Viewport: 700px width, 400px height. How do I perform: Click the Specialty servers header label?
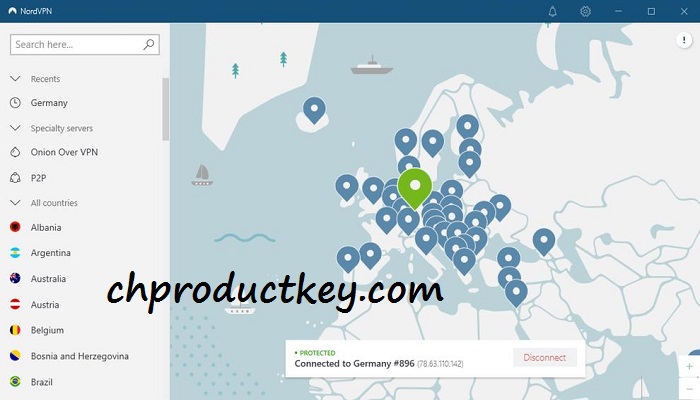[62, 129]
